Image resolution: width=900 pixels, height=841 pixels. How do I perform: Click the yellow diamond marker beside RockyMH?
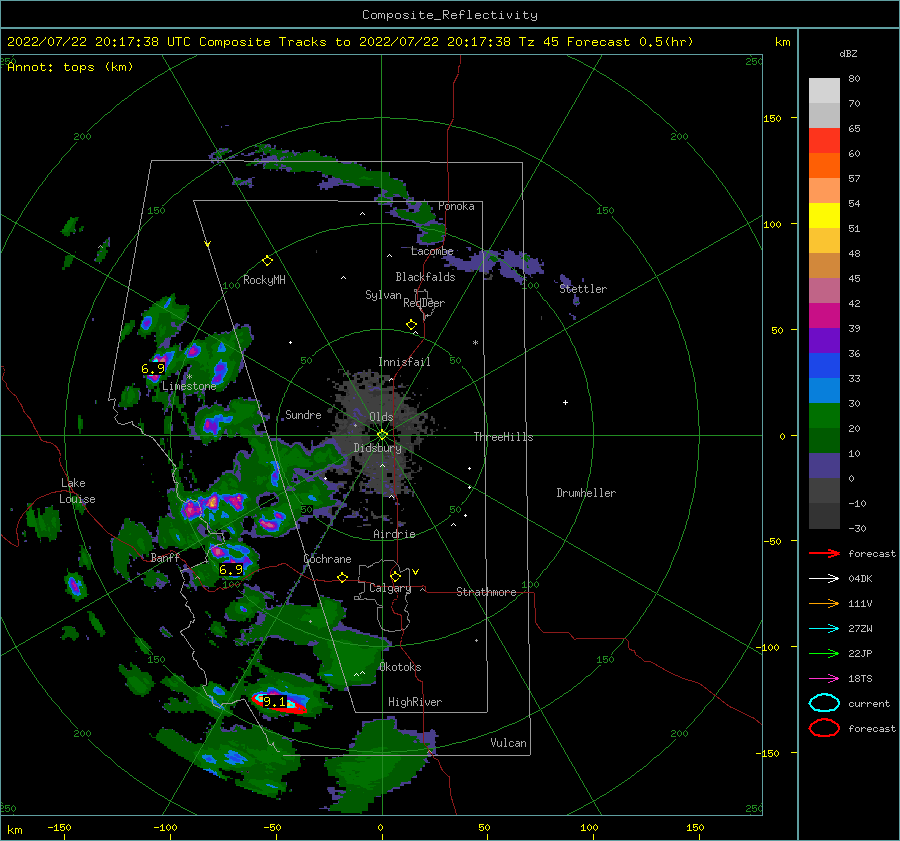(x=267, y=261)
